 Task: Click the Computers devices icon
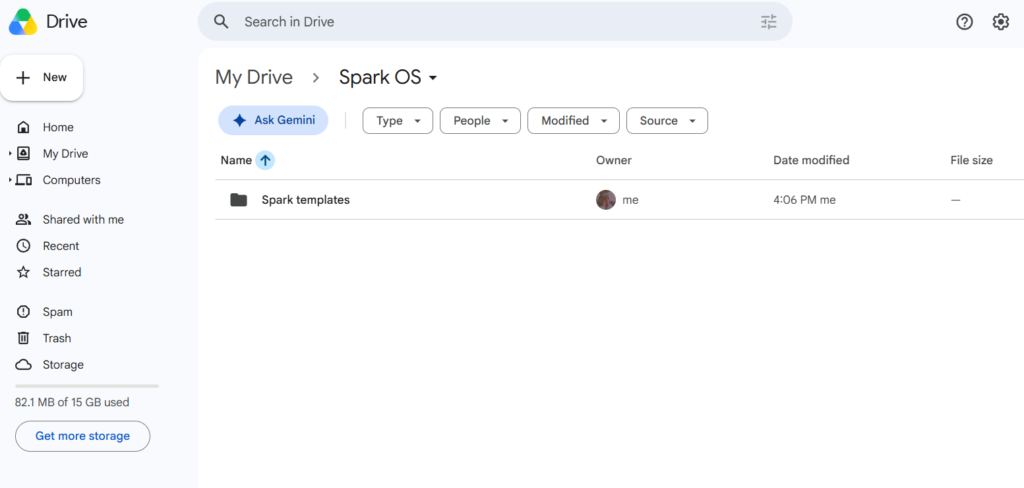pos(24,180)
